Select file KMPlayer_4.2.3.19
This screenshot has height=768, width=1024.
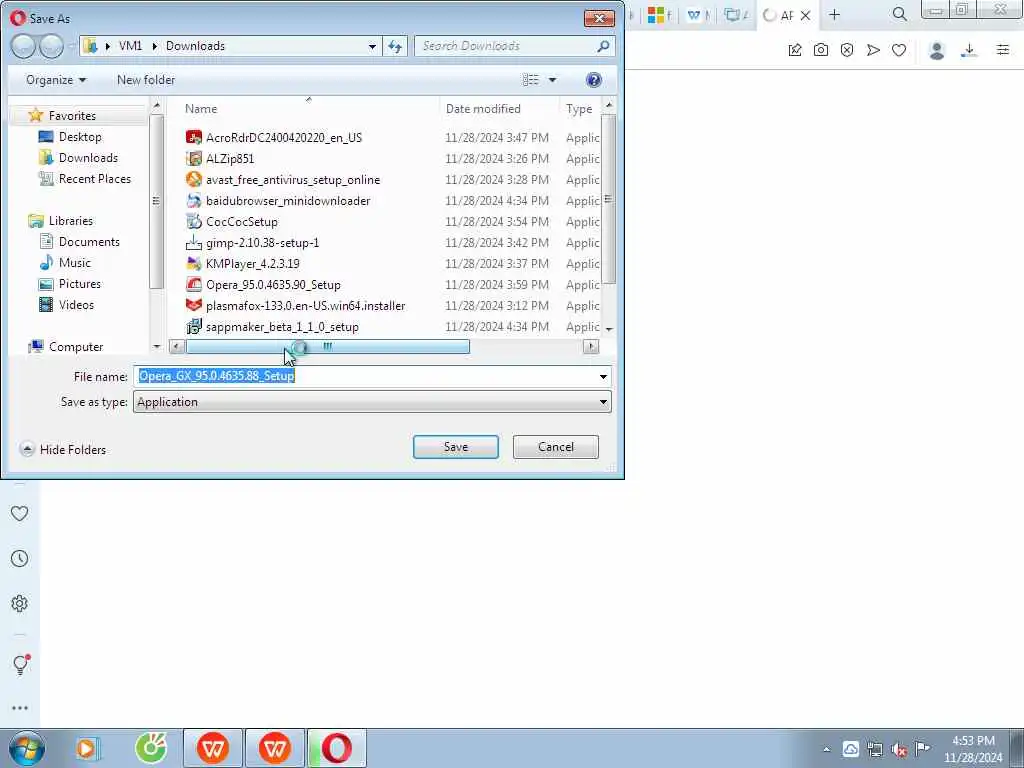coord(253,263)
